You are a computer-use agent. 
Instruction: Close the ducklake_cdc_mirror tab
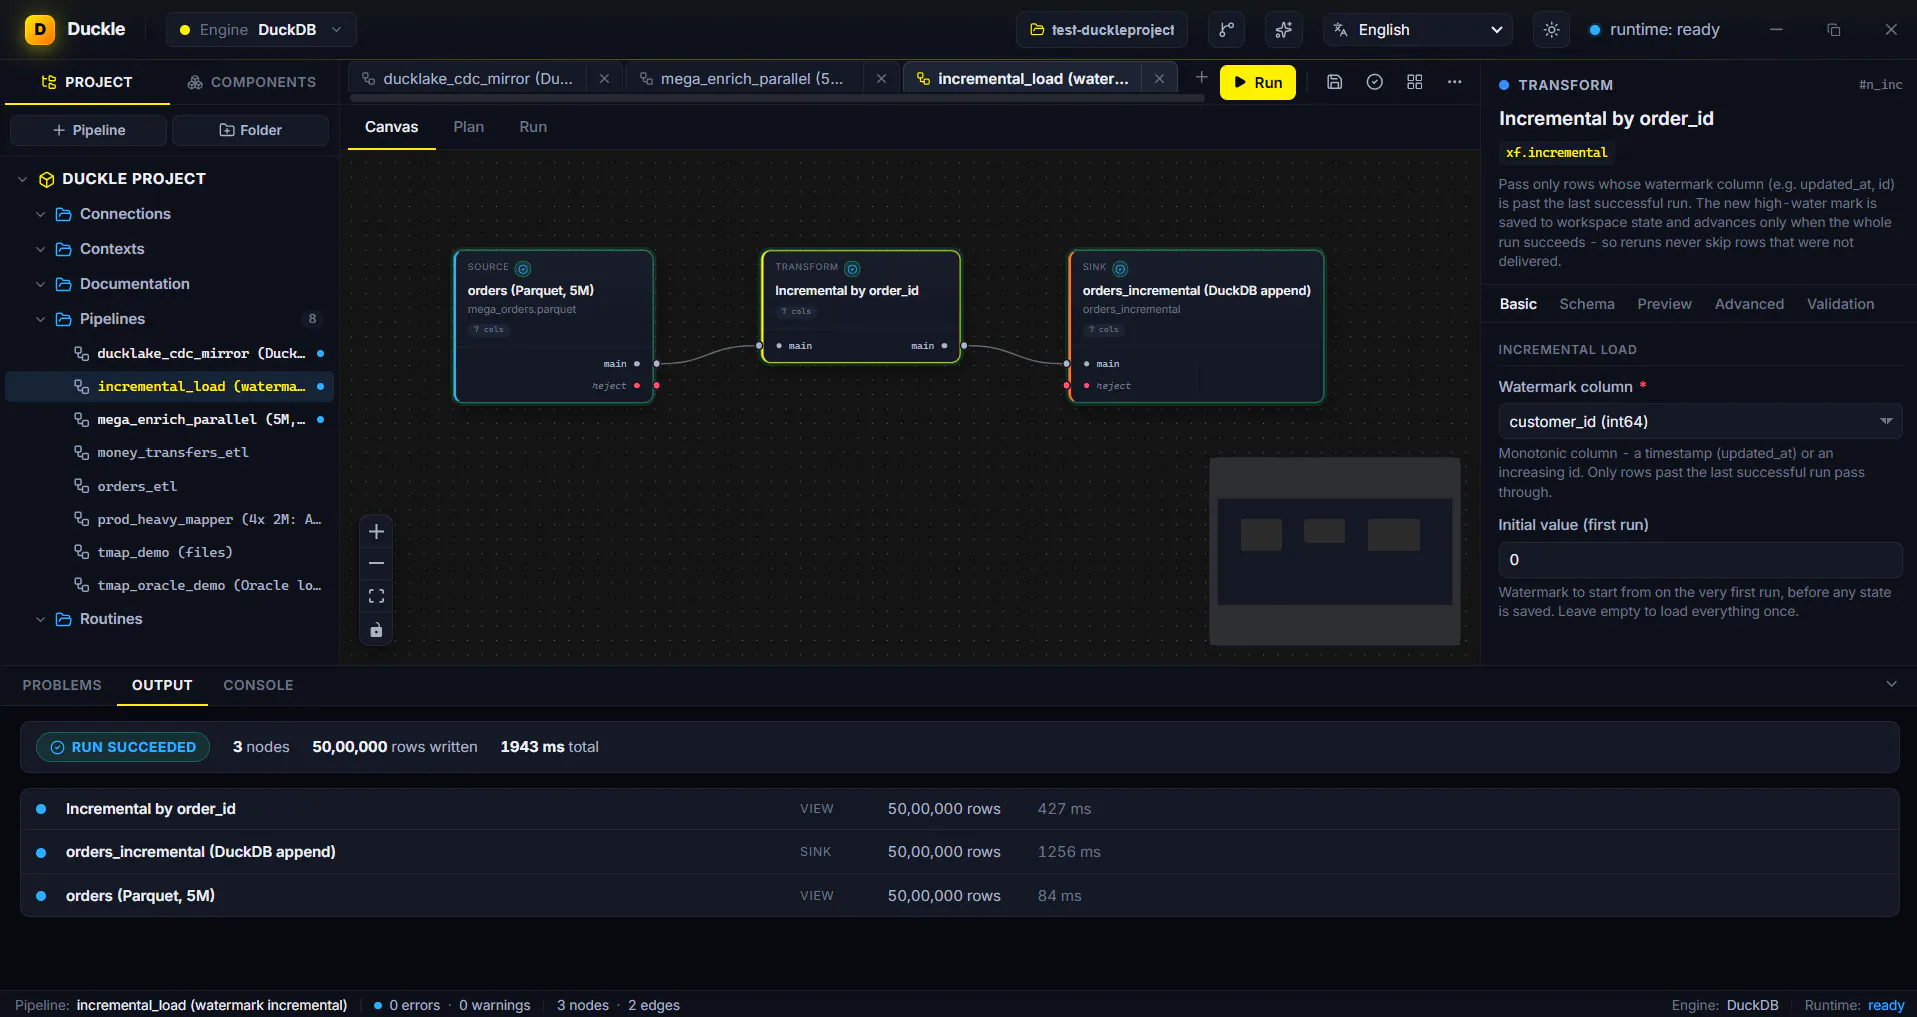point(604,79)
